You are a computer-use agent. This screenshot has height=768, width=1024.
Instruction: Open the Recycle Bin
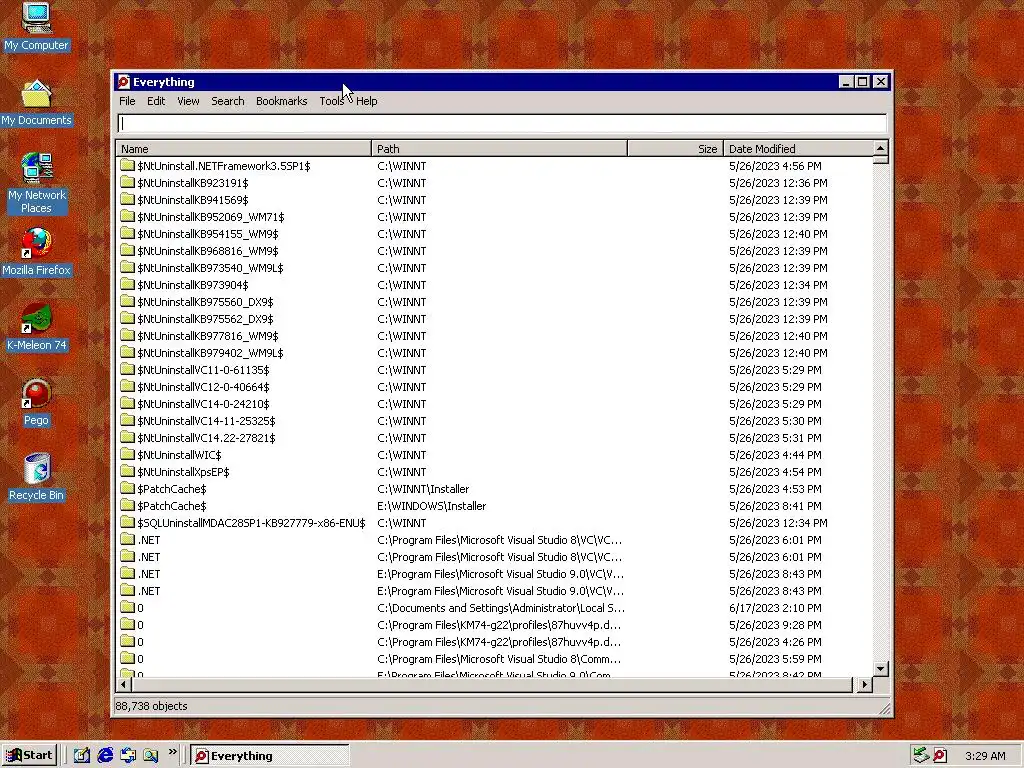click(x=36, y=477)
